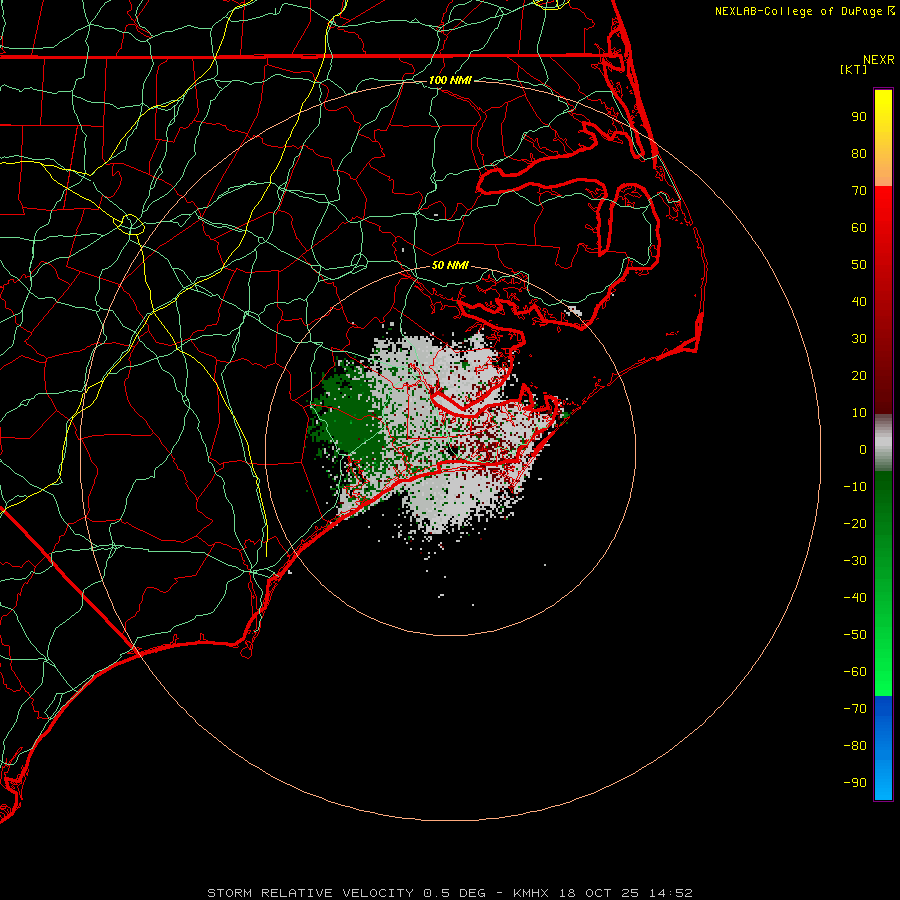Click the -90 legend value

855,783
